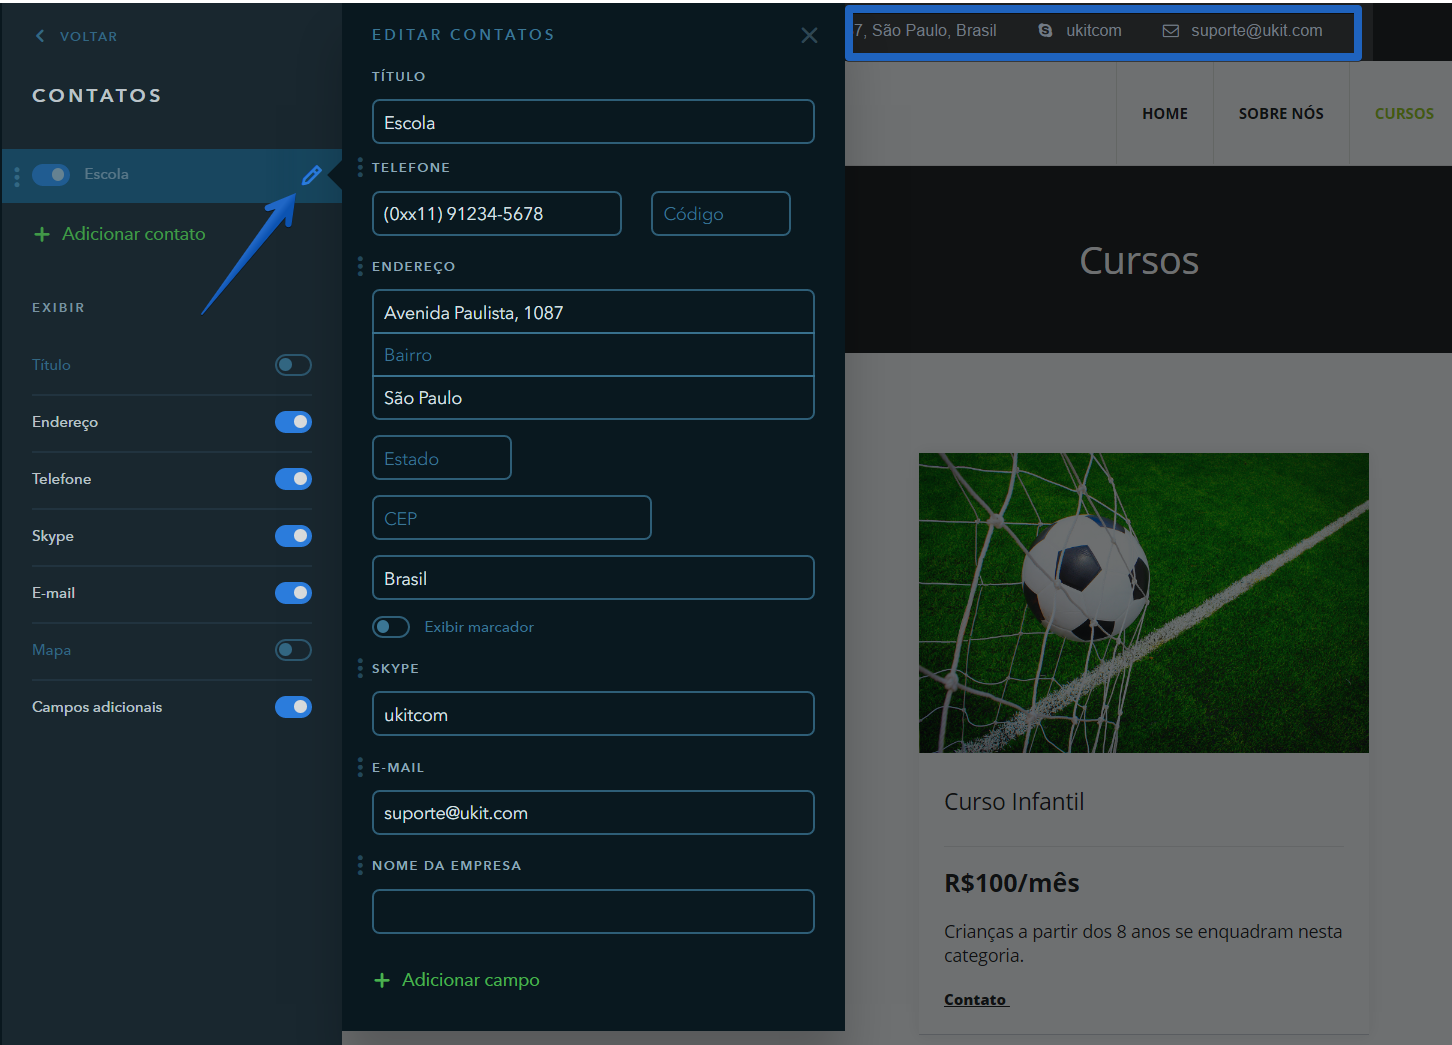1452x1045 pixels.
Task: Enable the Título display toggle
Action: click(x=293, y=365)
